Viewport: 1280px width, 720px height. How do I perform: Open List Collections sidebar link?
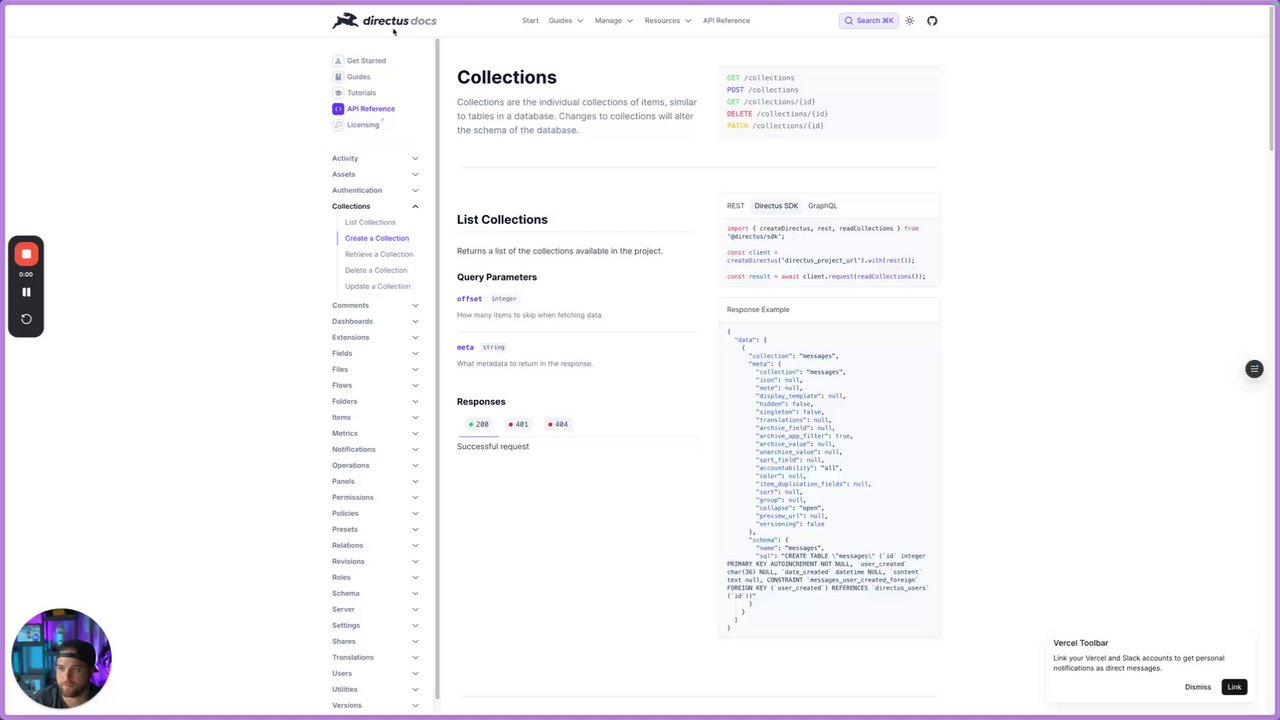tap(370, 222)
